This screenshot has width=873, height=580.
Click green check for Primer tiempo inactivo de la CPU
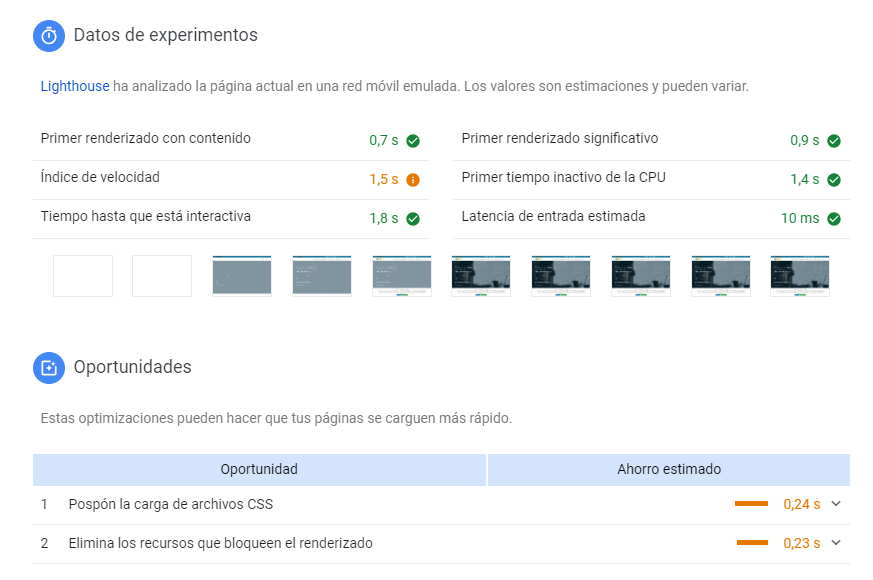click(833, 180)
